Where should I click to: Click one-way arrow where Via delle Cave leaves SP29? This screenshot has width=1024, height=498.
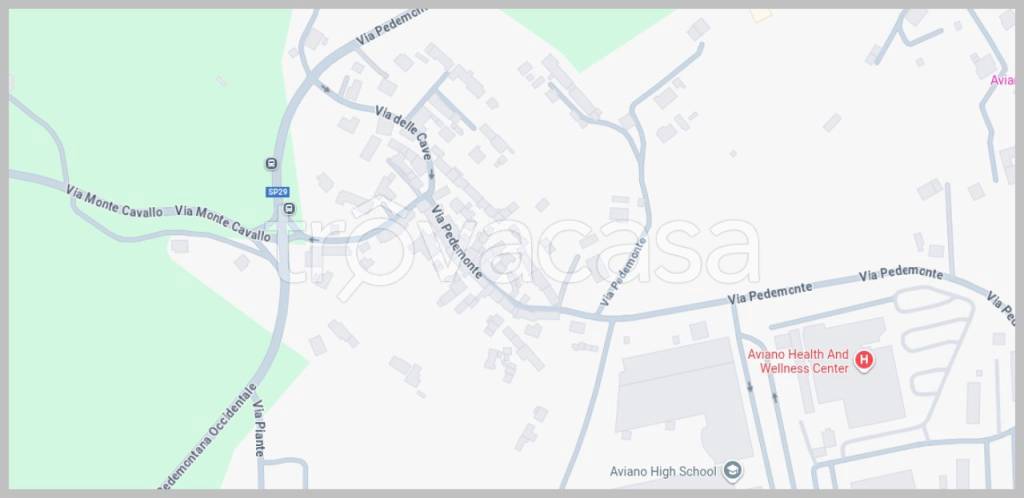click(325, 89)
